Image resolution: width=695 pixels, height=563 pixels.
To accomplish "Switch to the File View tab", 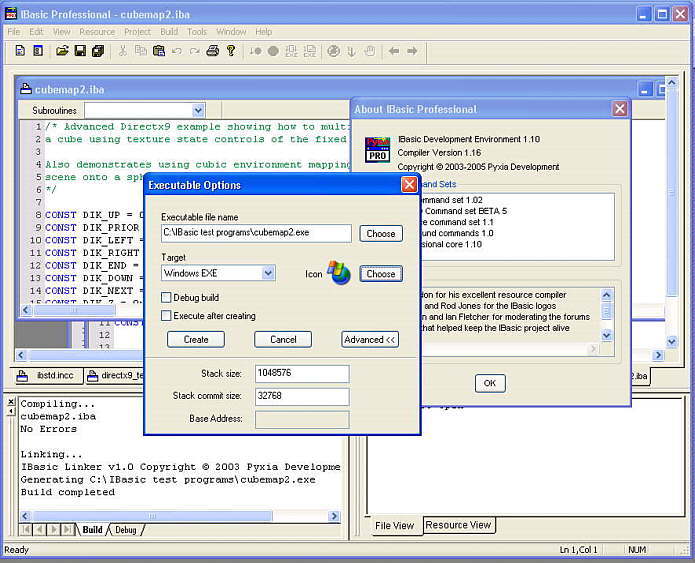I will (394, 526).
